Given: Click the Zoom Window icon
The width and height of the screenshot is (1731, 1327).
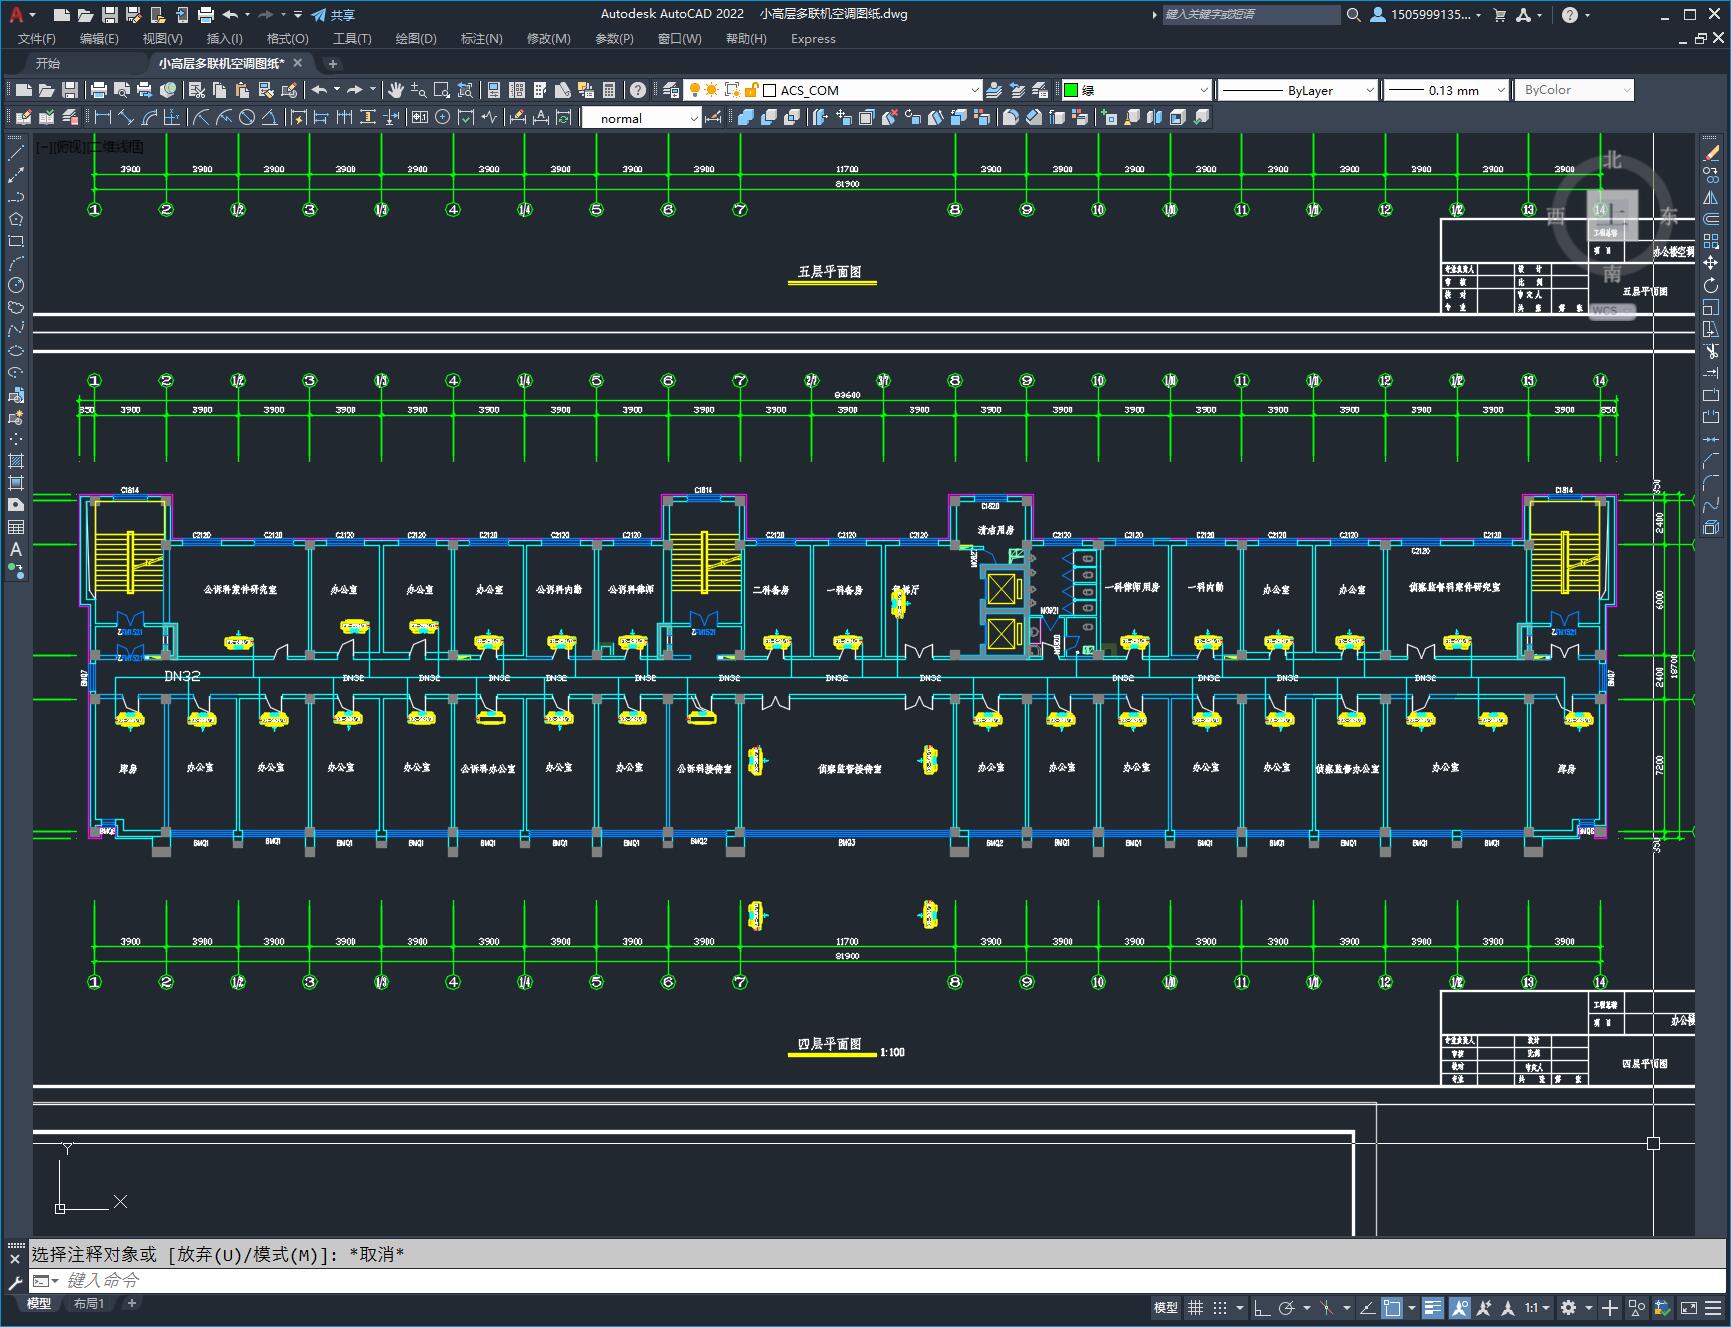Looking at the screenshot, I should (442, 90).
